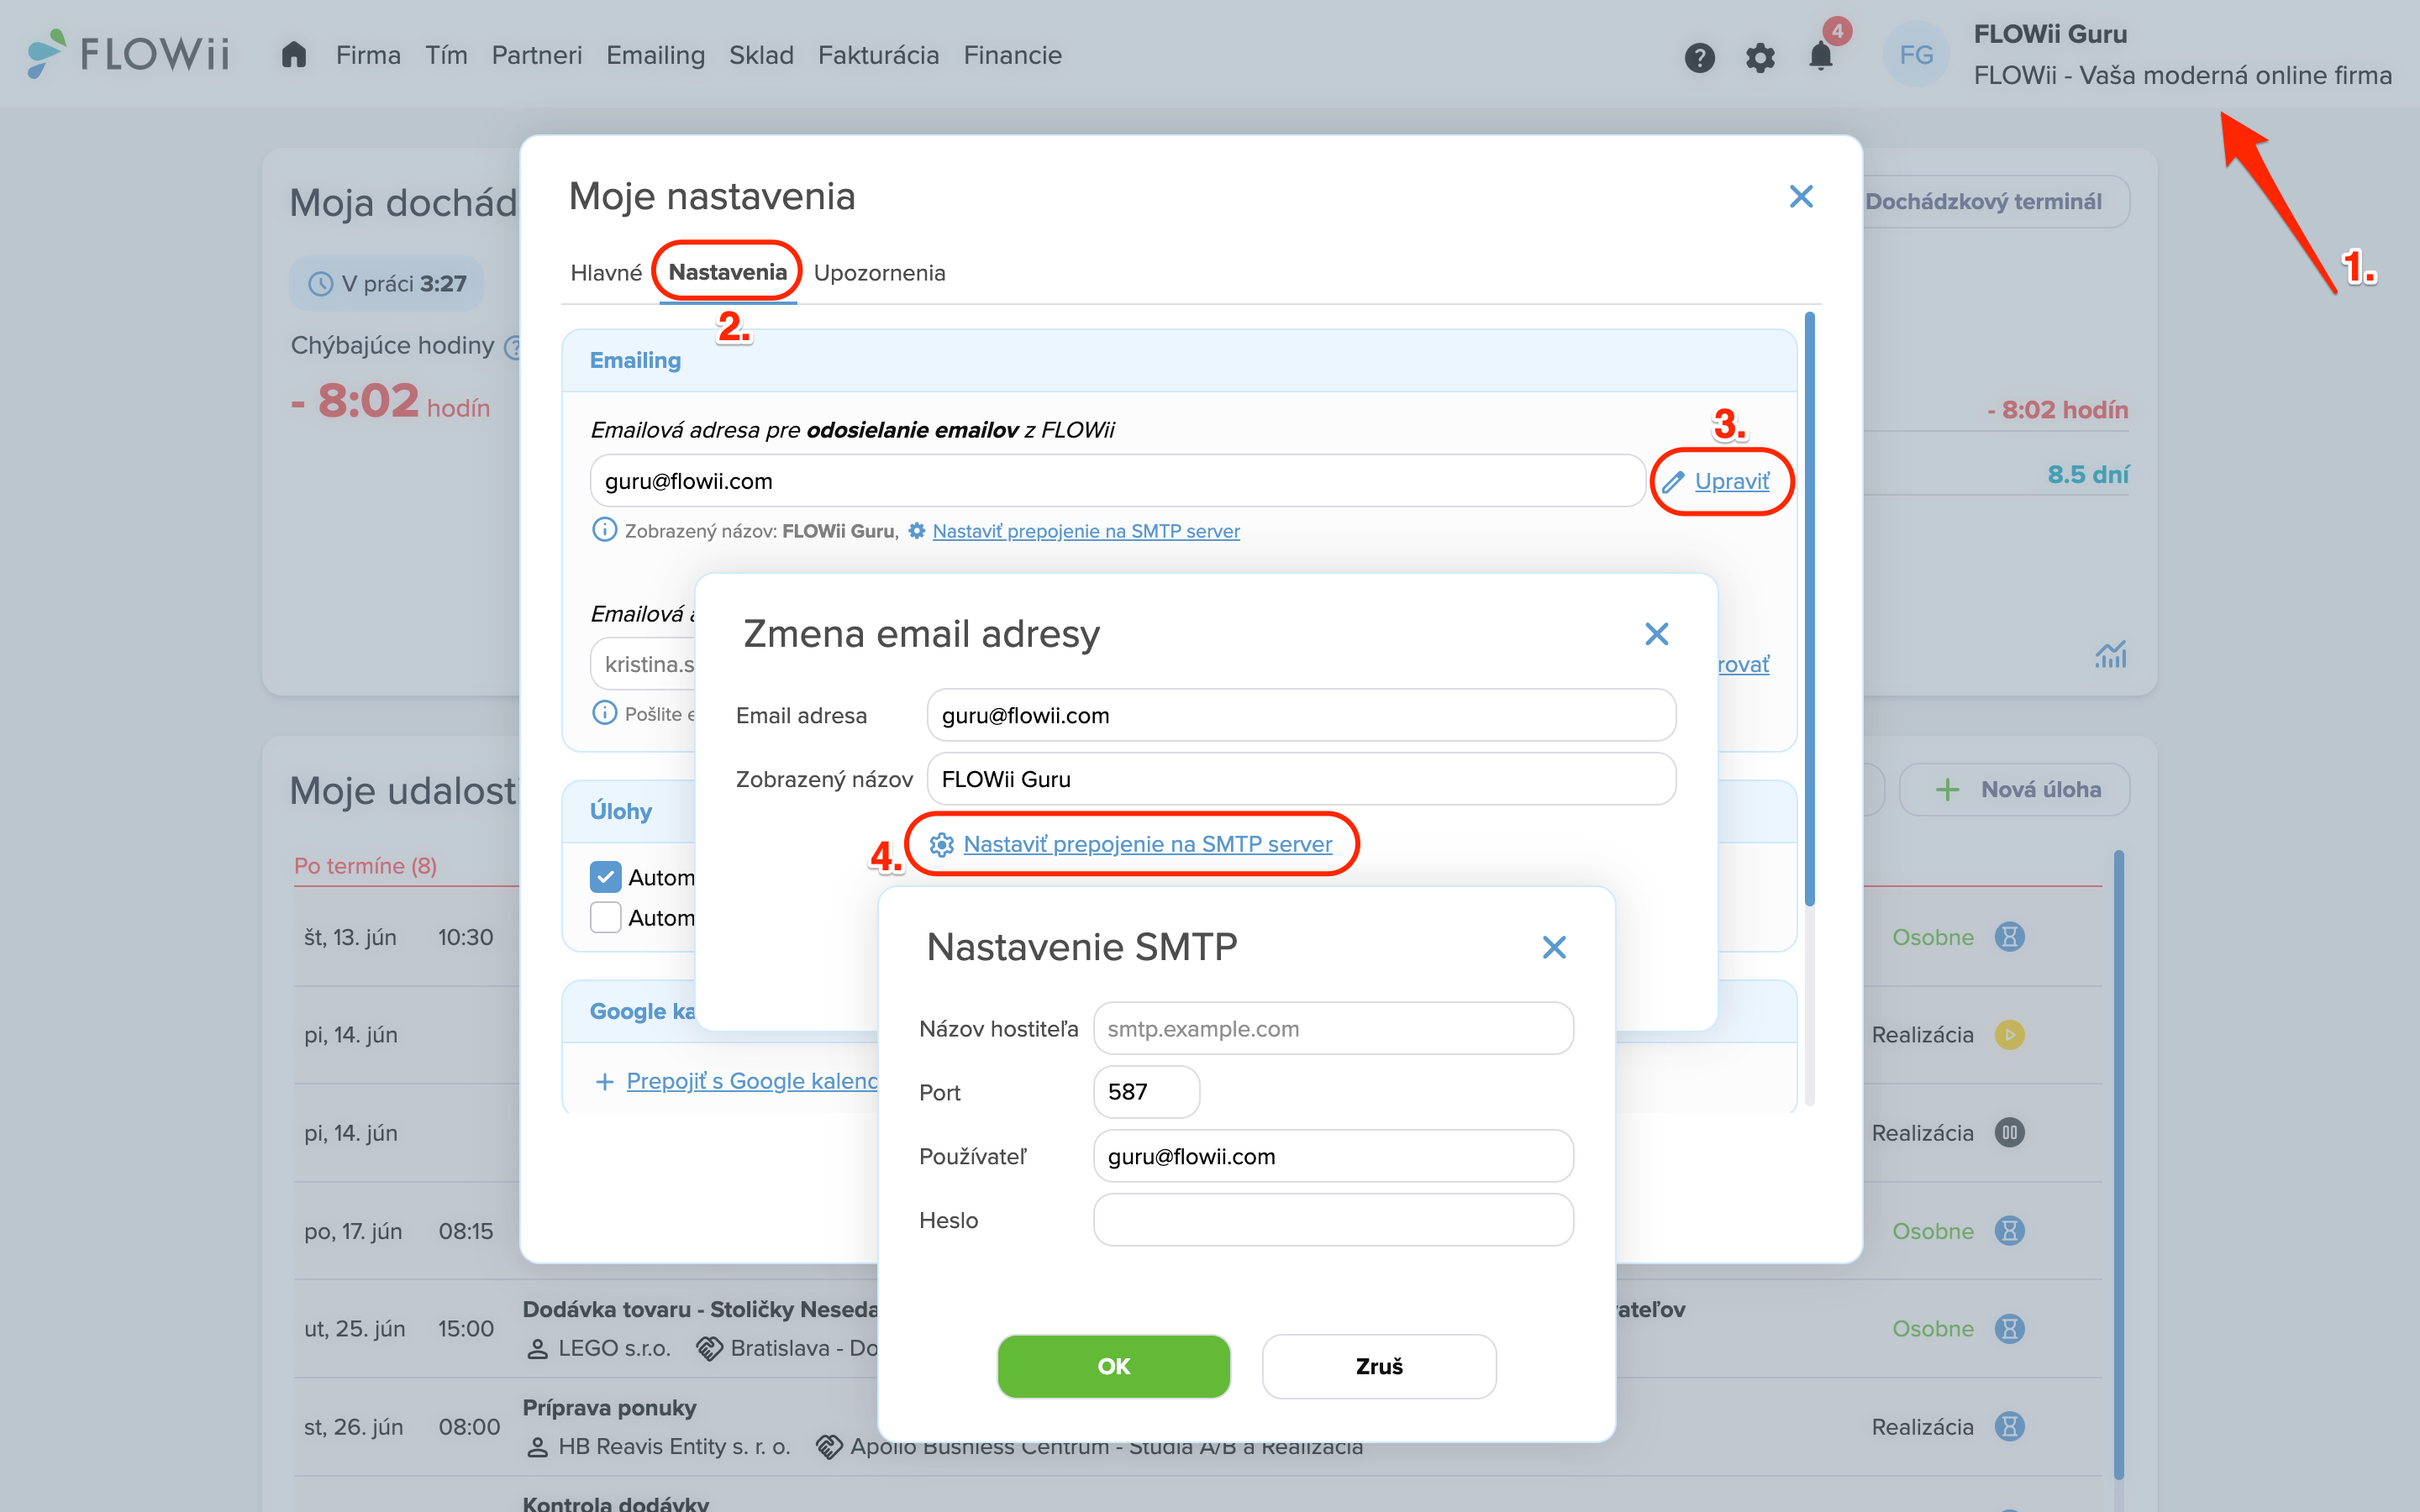This screenshot has height=1512, width=2420.
Task: Focus the Email adresa field
Action: [1301, 715]
